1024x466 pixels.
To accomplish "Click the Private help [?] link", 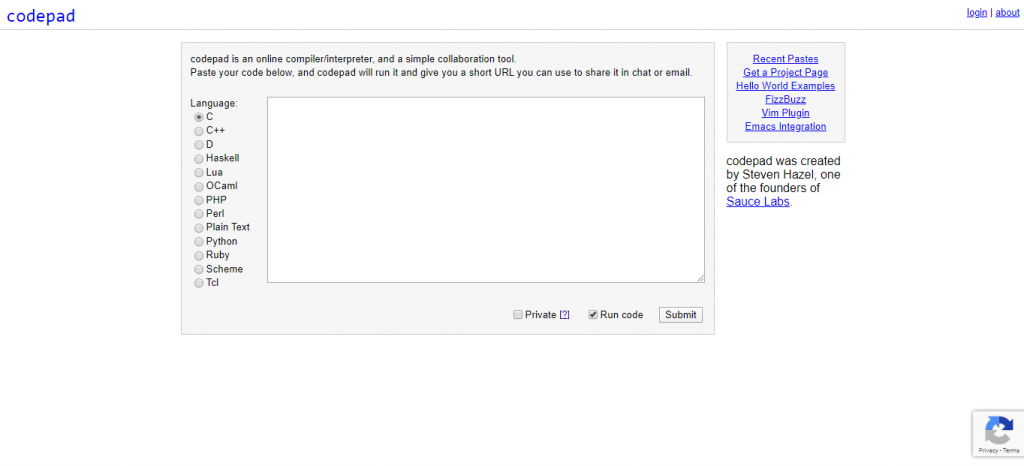I will pyautogui.click(x=564, y=315).
